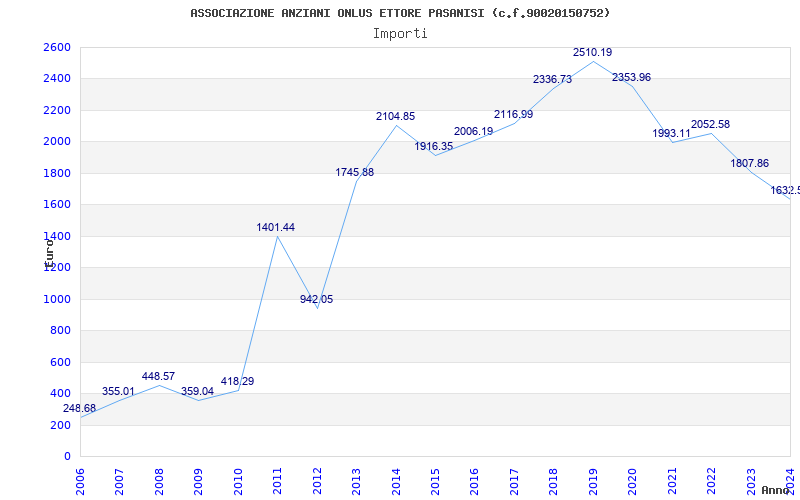This screenshot has height=500, width=800.
Task: Select data label 1916.35
Action: click(434, 146)
